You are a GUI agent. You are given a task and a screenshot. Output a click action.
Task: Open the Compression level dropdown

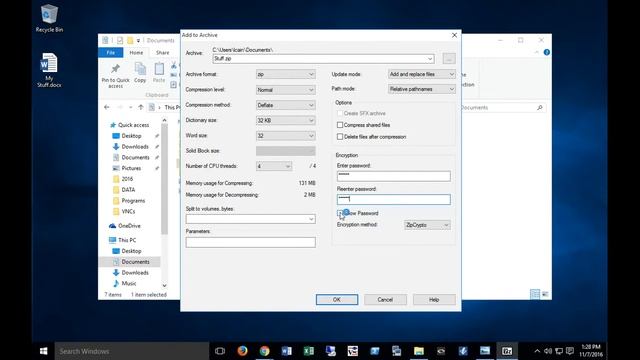[x=286, y=90]
